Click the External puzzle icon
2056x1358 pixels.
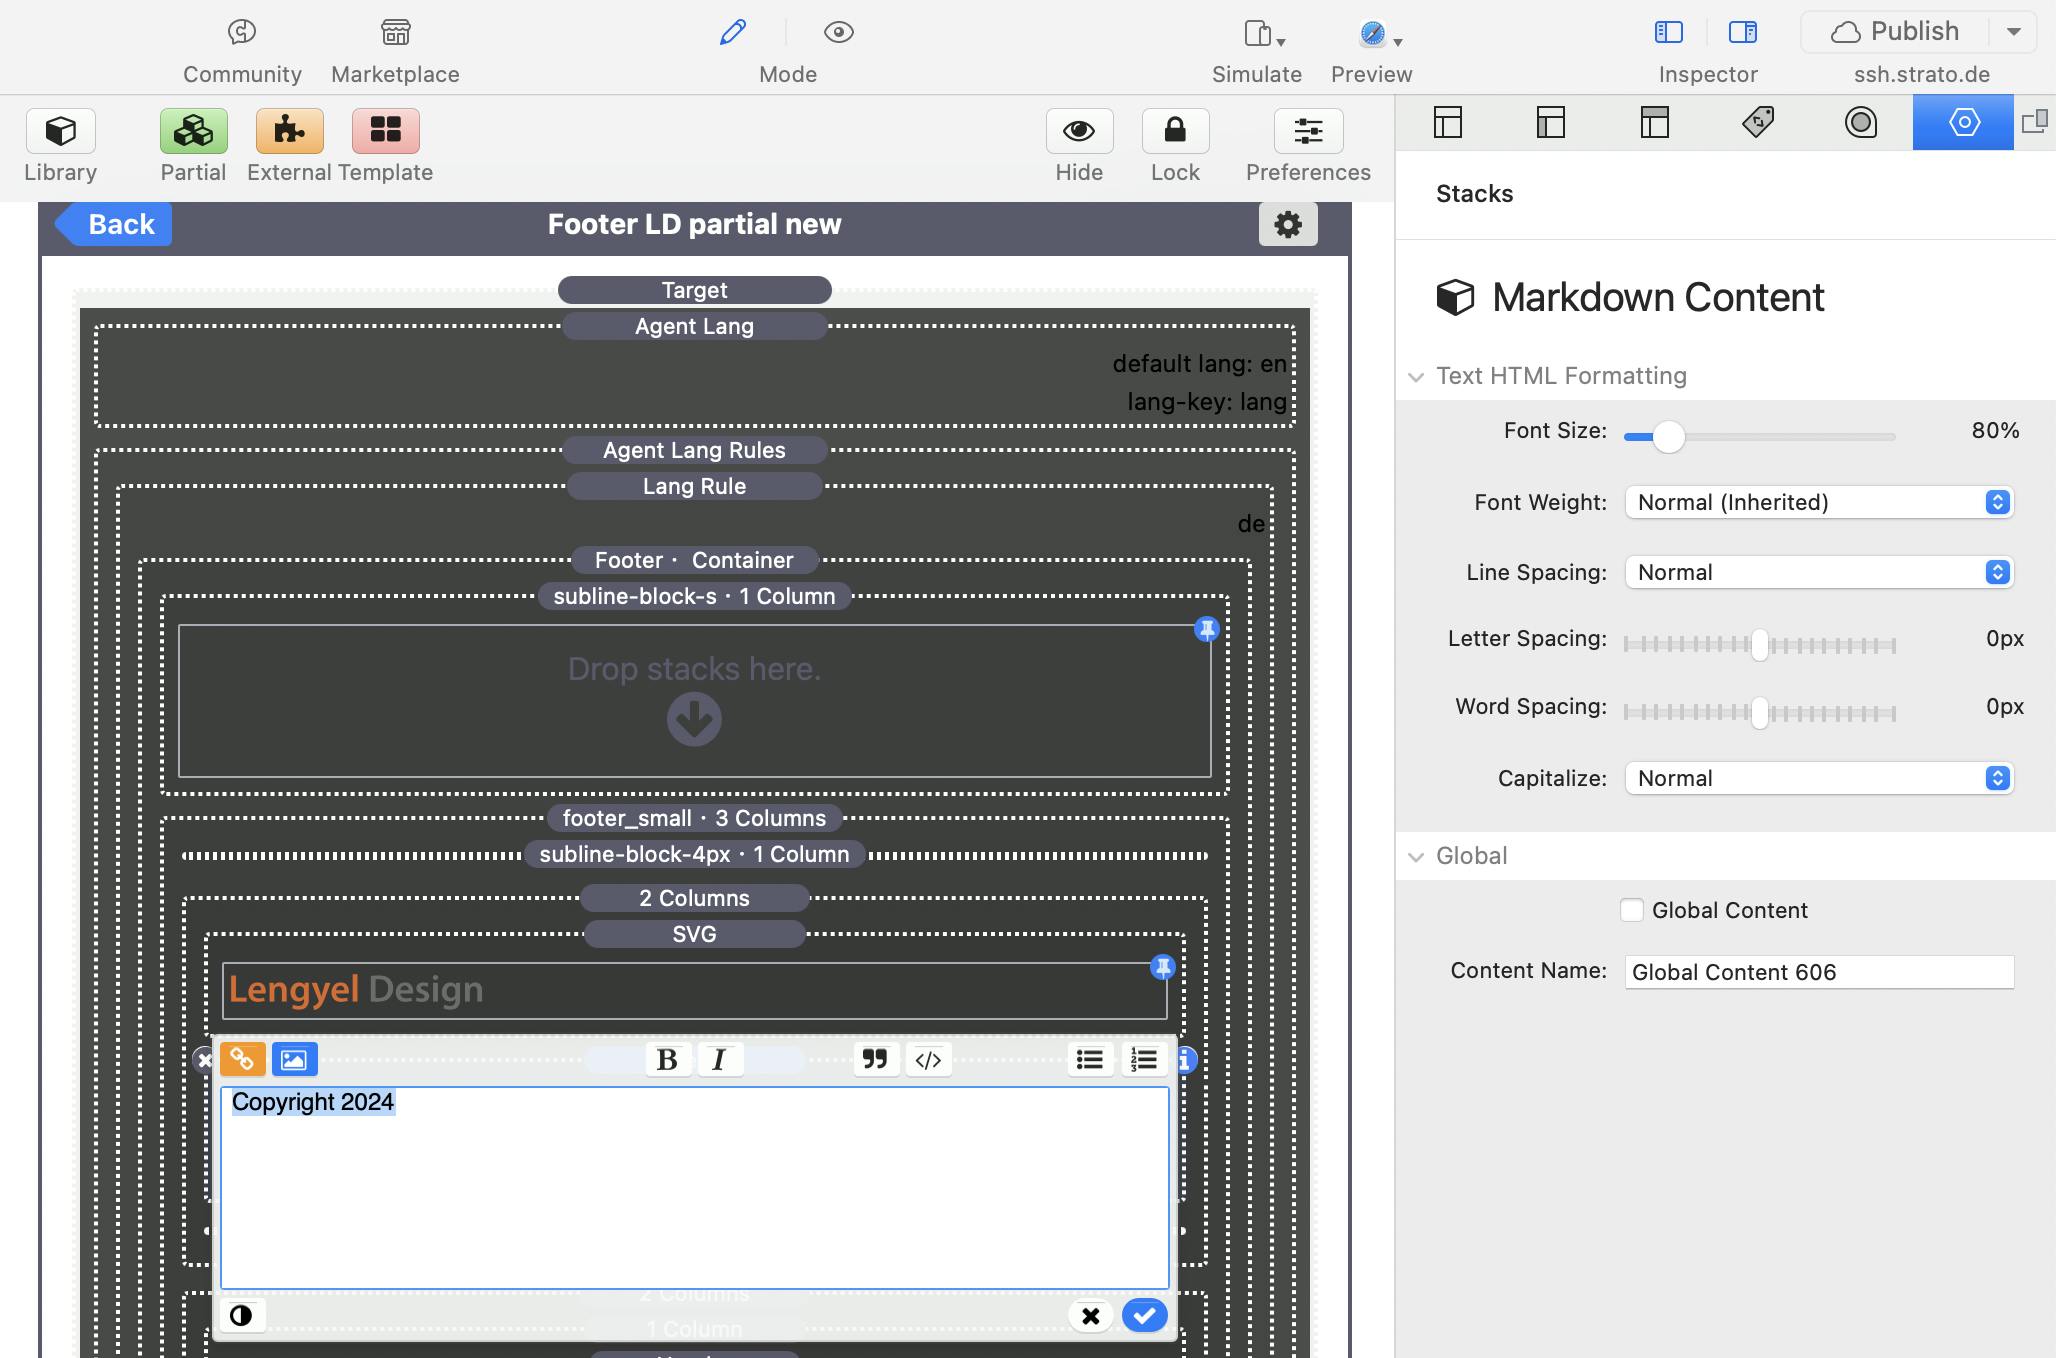coord(289,131)
